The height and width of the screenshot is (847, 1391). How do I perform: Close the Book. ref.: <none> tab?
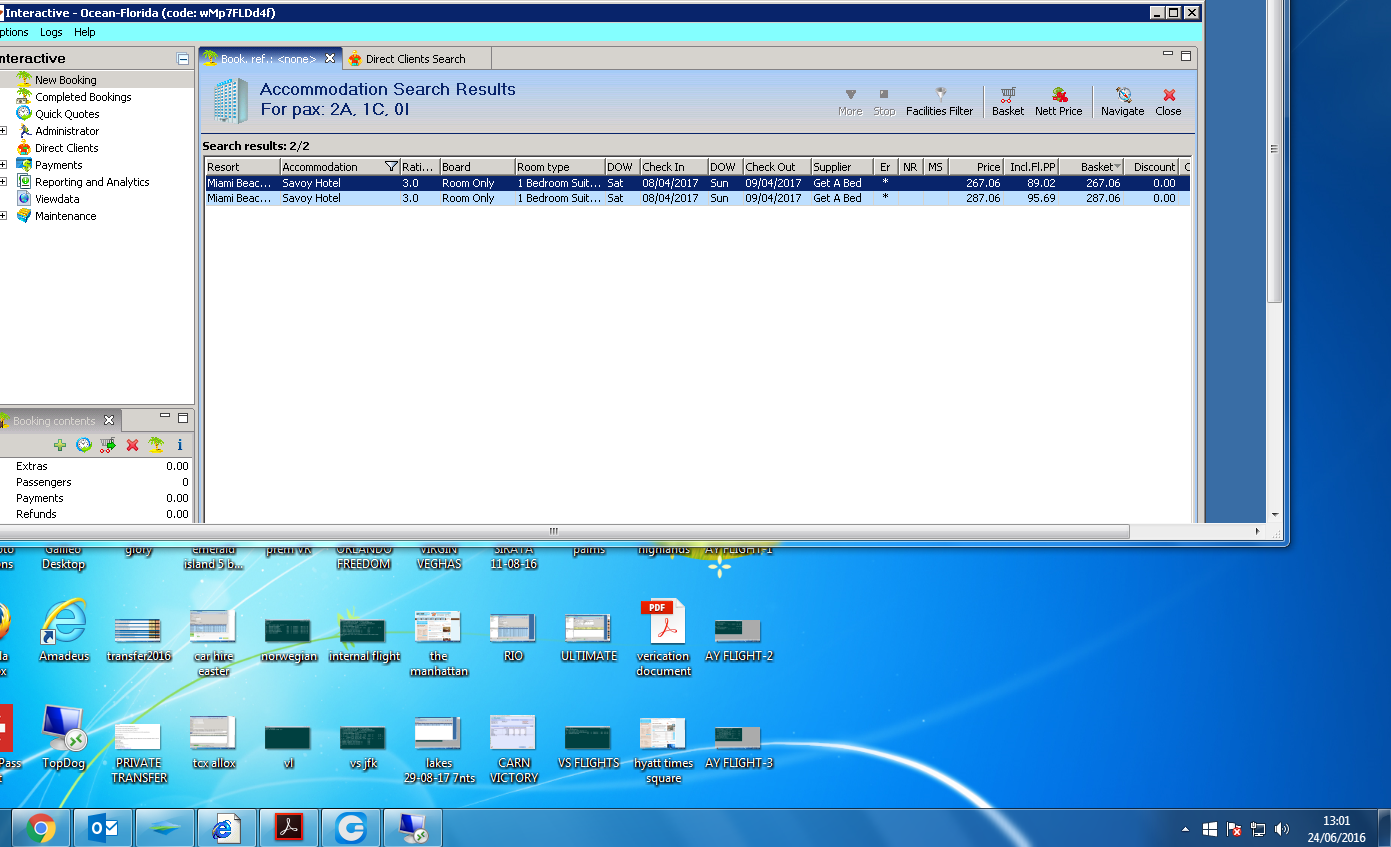[x=330, y=59]
